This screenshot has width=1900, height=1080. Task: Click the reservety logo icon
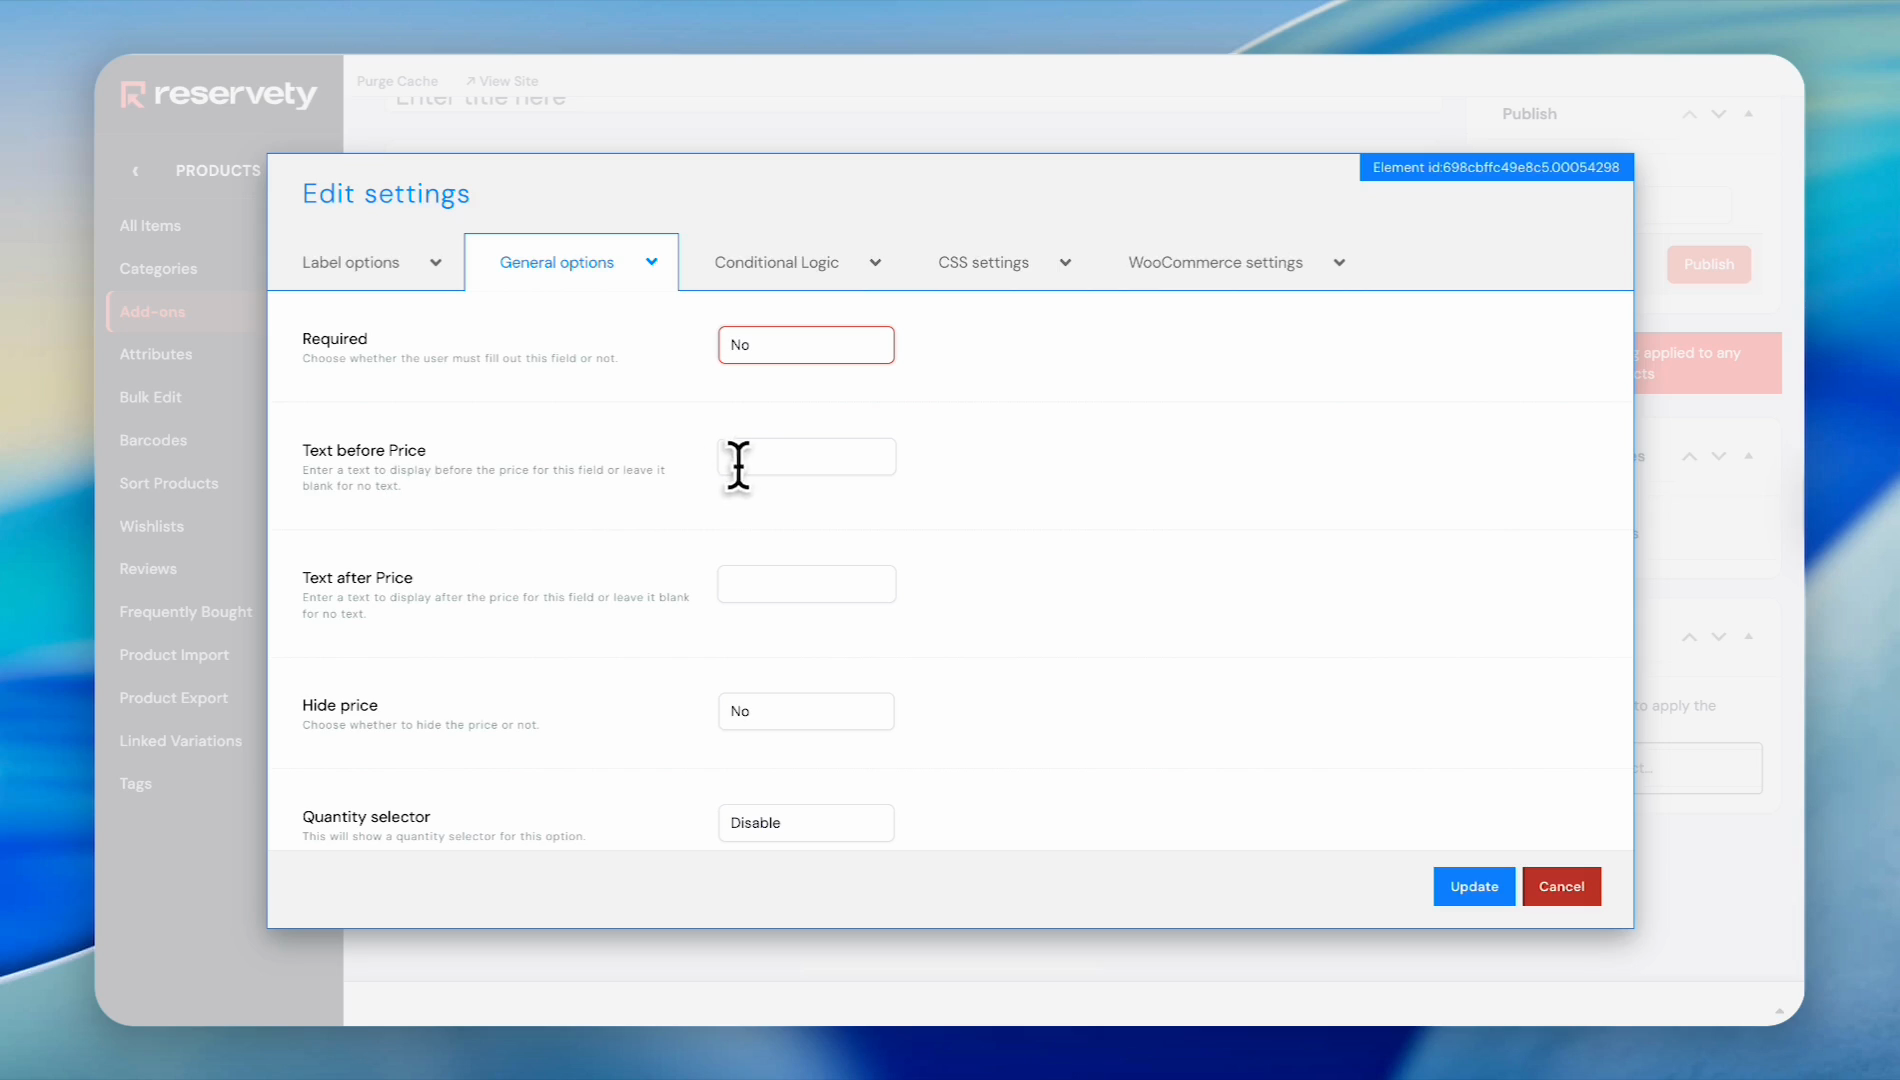(133, 95)
